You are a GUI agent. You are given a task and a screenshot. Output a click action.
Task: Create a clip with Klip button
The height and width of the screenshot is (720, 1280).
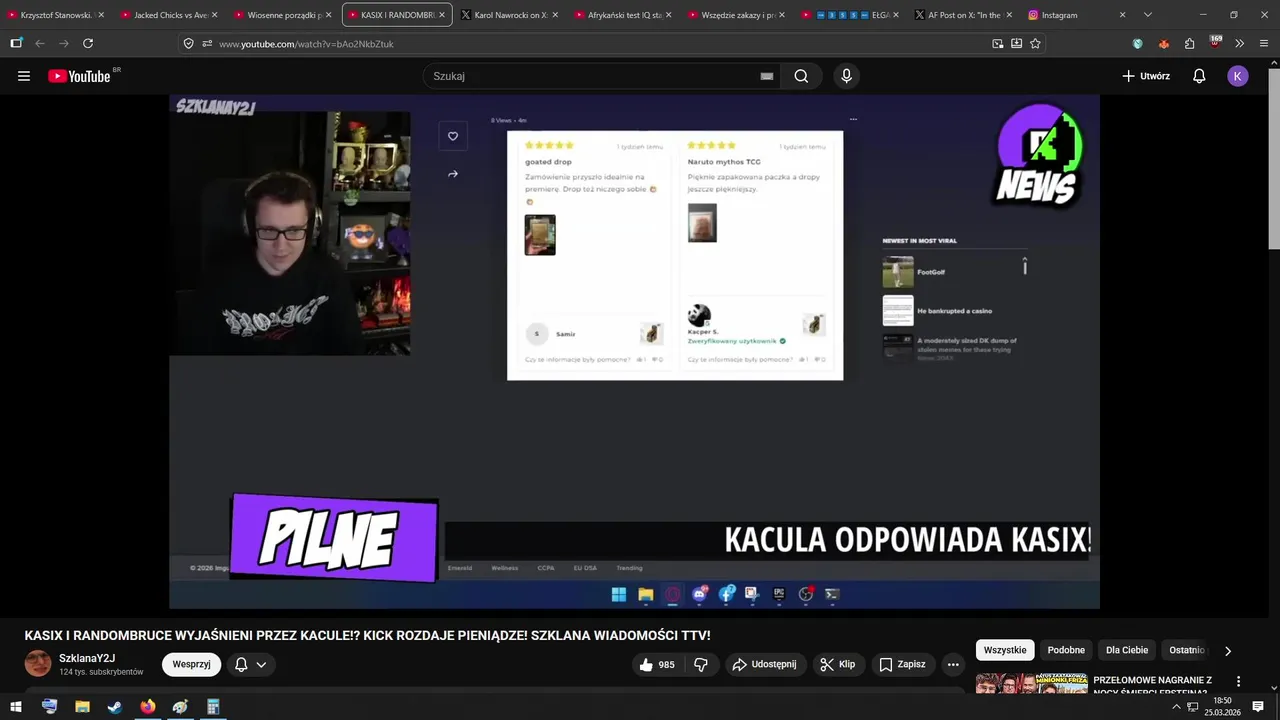pyautogui.click(x=837, y=664)
